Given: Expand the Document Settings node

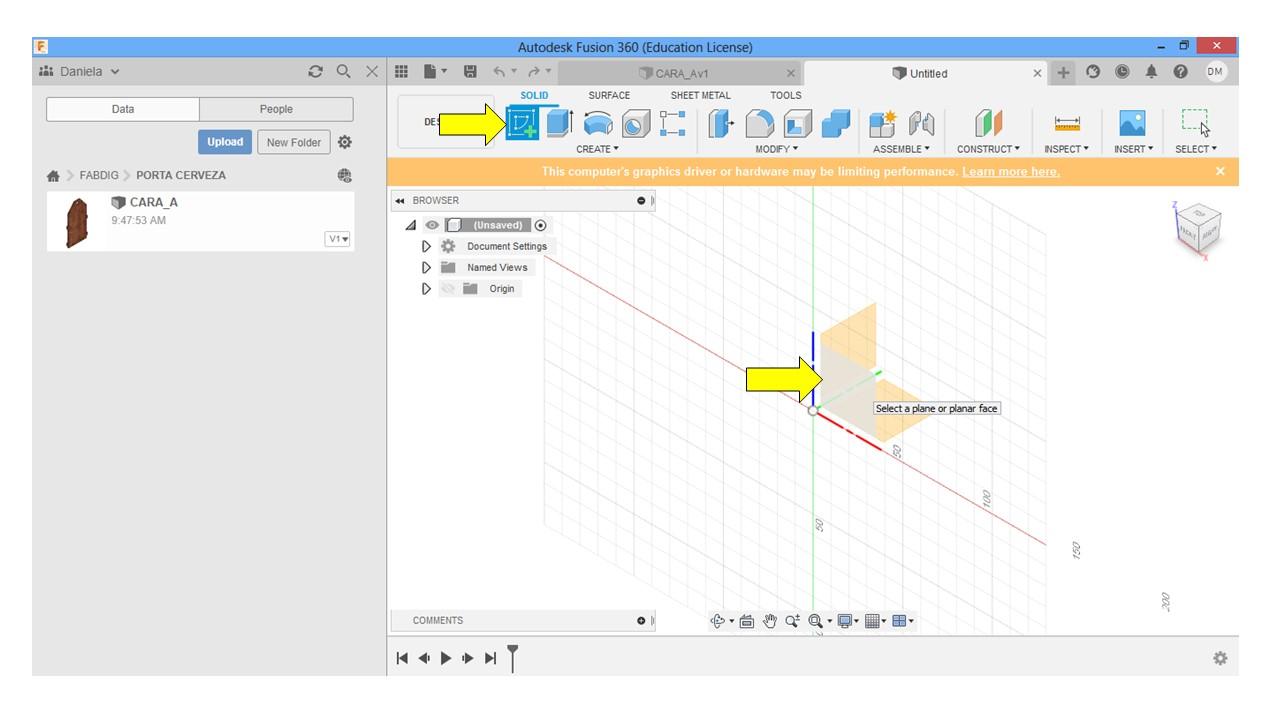Looking at the screenshot, I should tap(427, 246).
